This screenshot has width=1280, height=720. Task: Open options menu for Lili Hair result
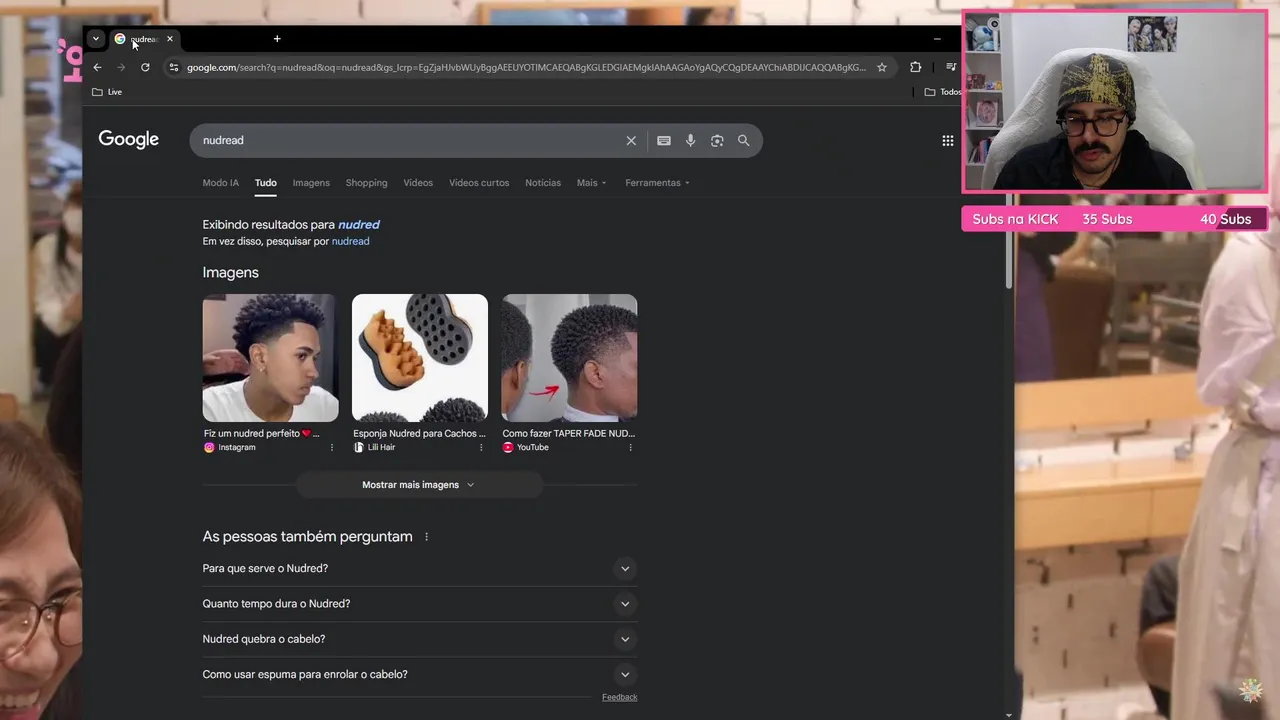(481, 448)
